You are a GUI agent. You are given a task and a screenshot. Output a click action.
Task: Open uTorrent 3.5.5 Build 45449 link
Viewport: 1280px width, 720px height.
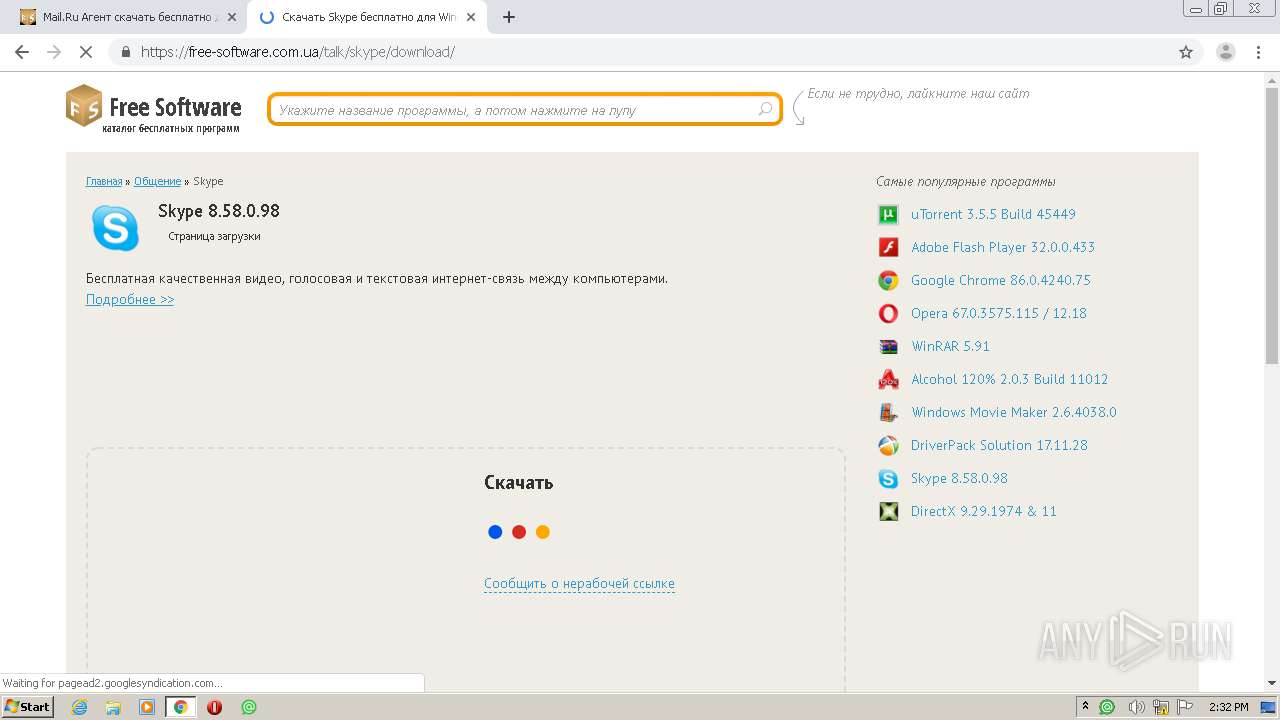(993, 214)
